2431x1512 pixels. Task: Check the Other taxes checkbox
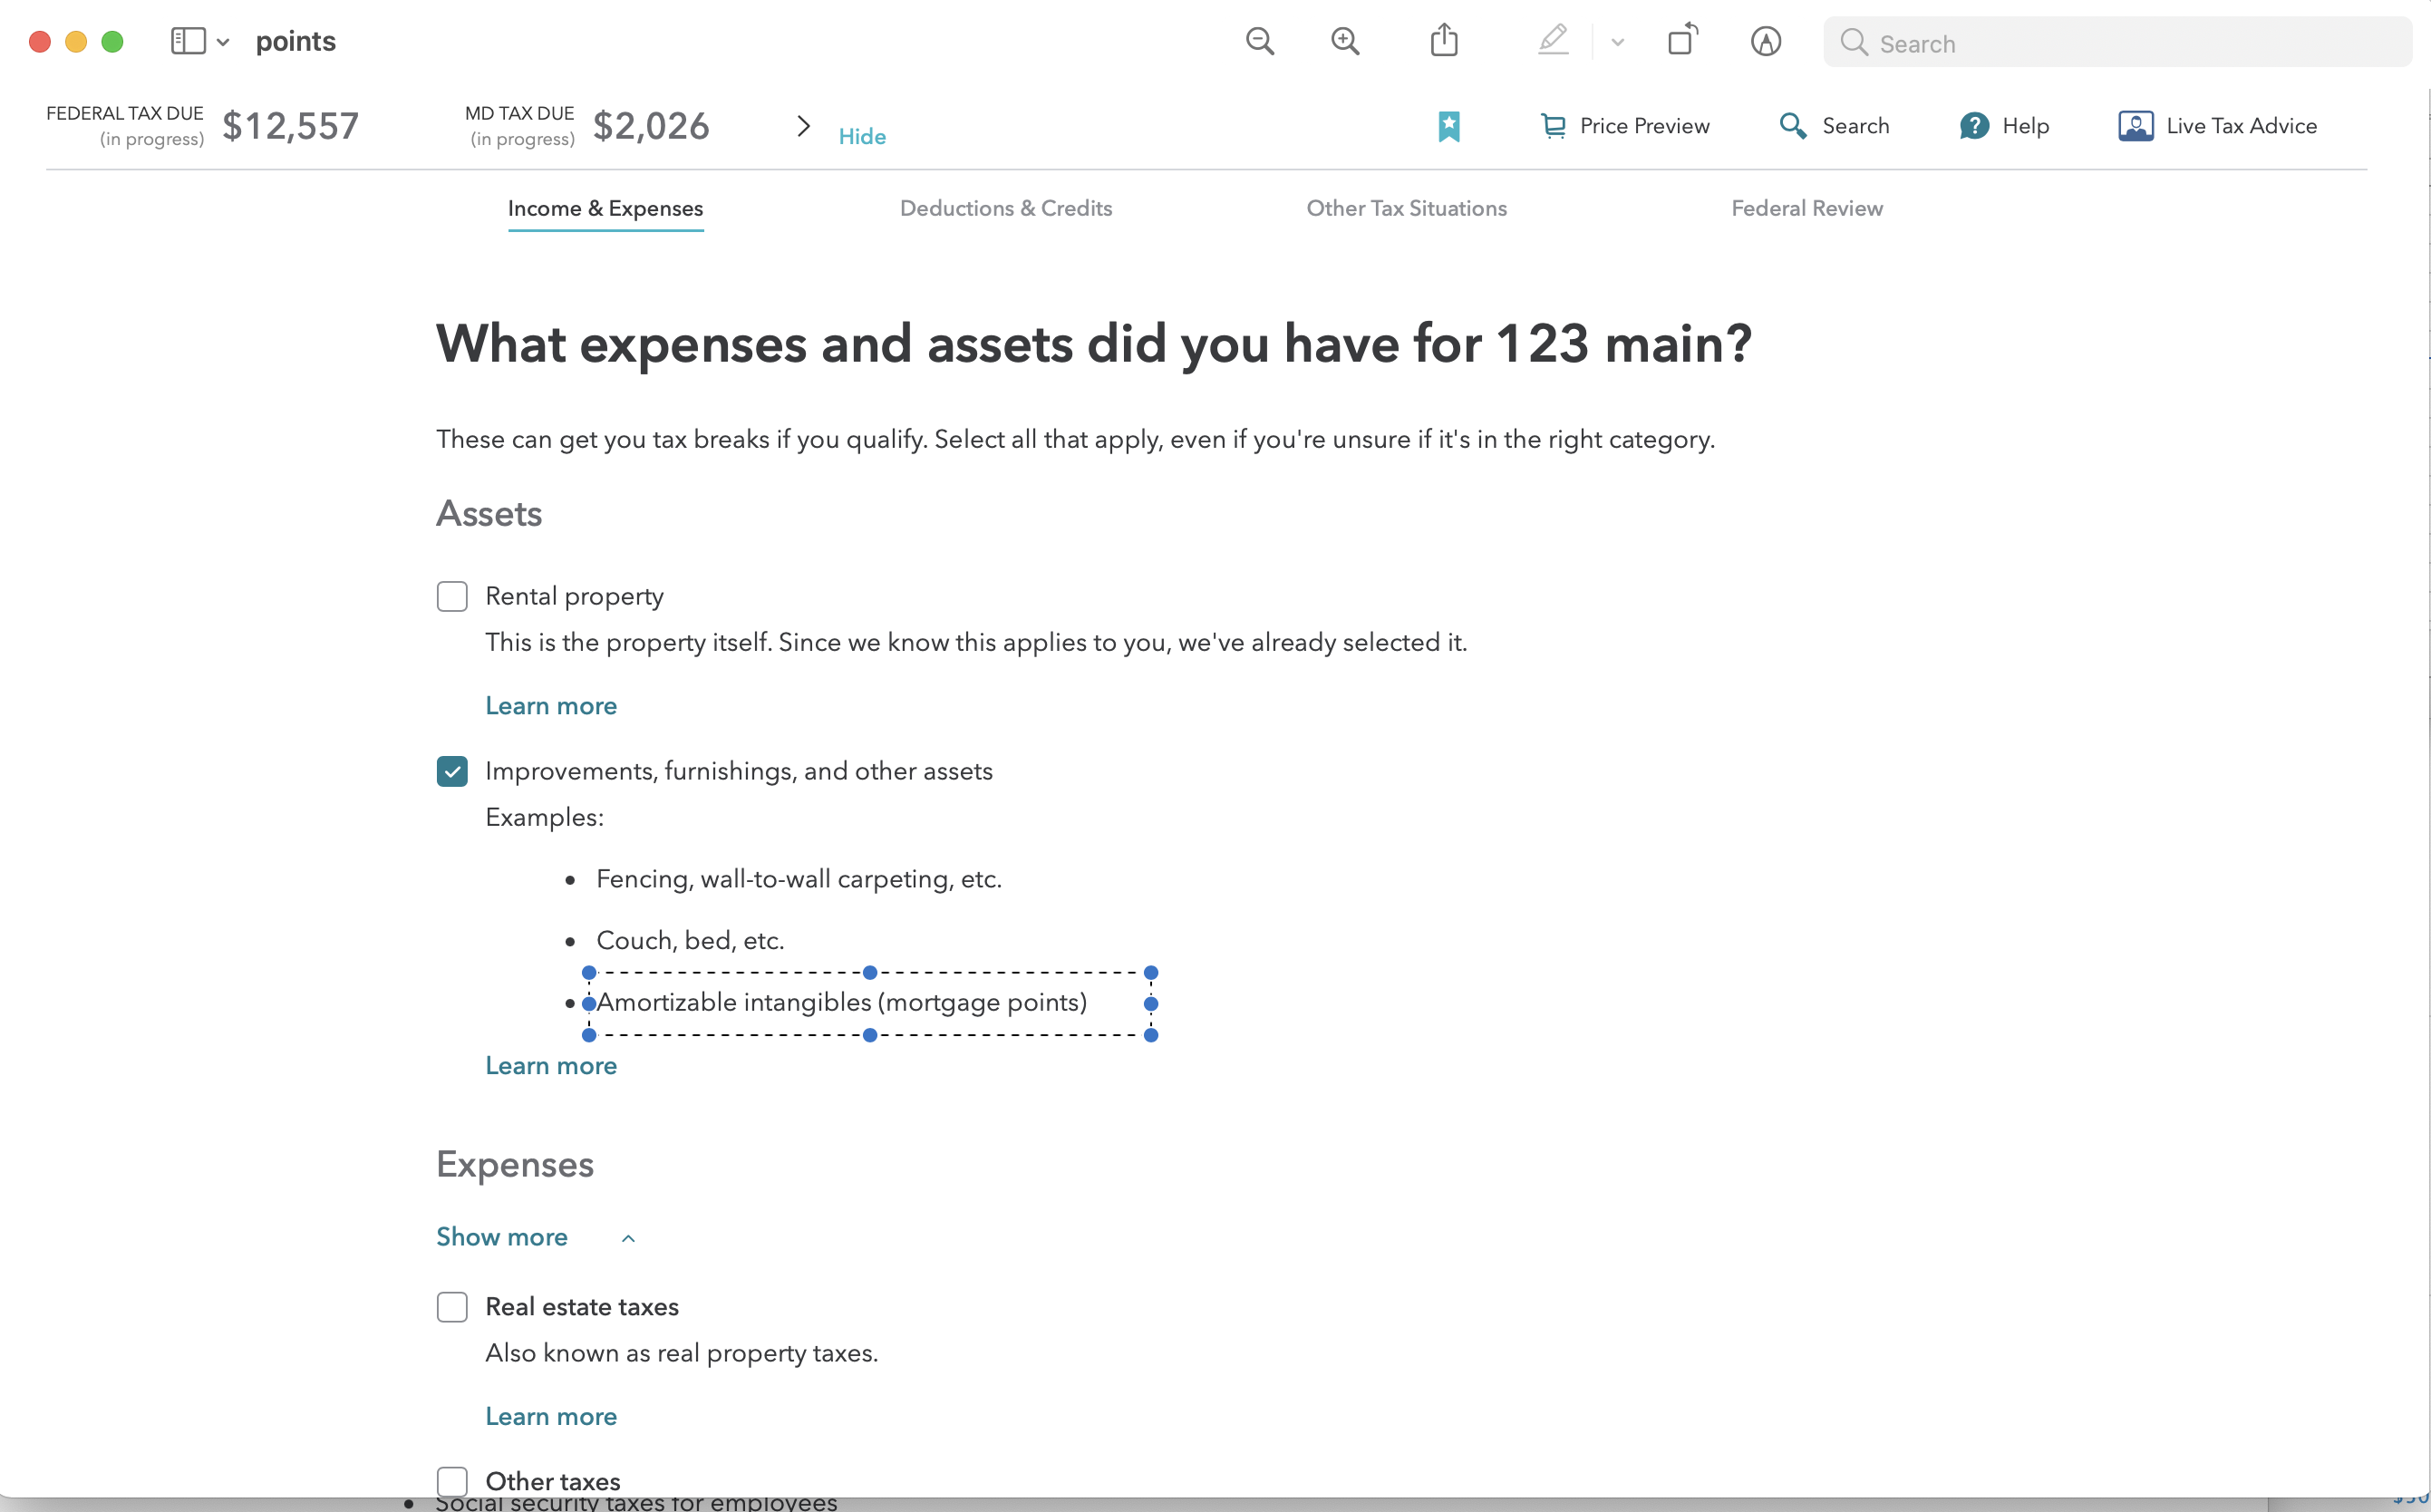452,1481
